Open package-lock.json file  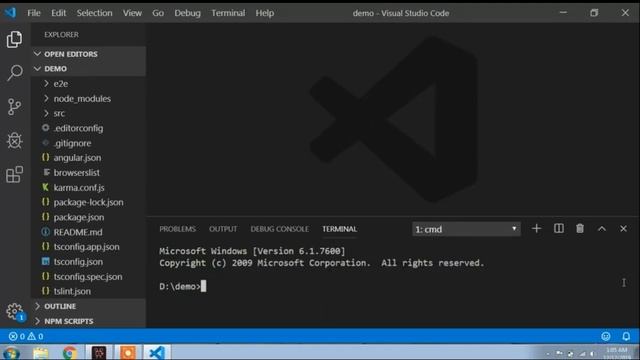coord(88,202)
